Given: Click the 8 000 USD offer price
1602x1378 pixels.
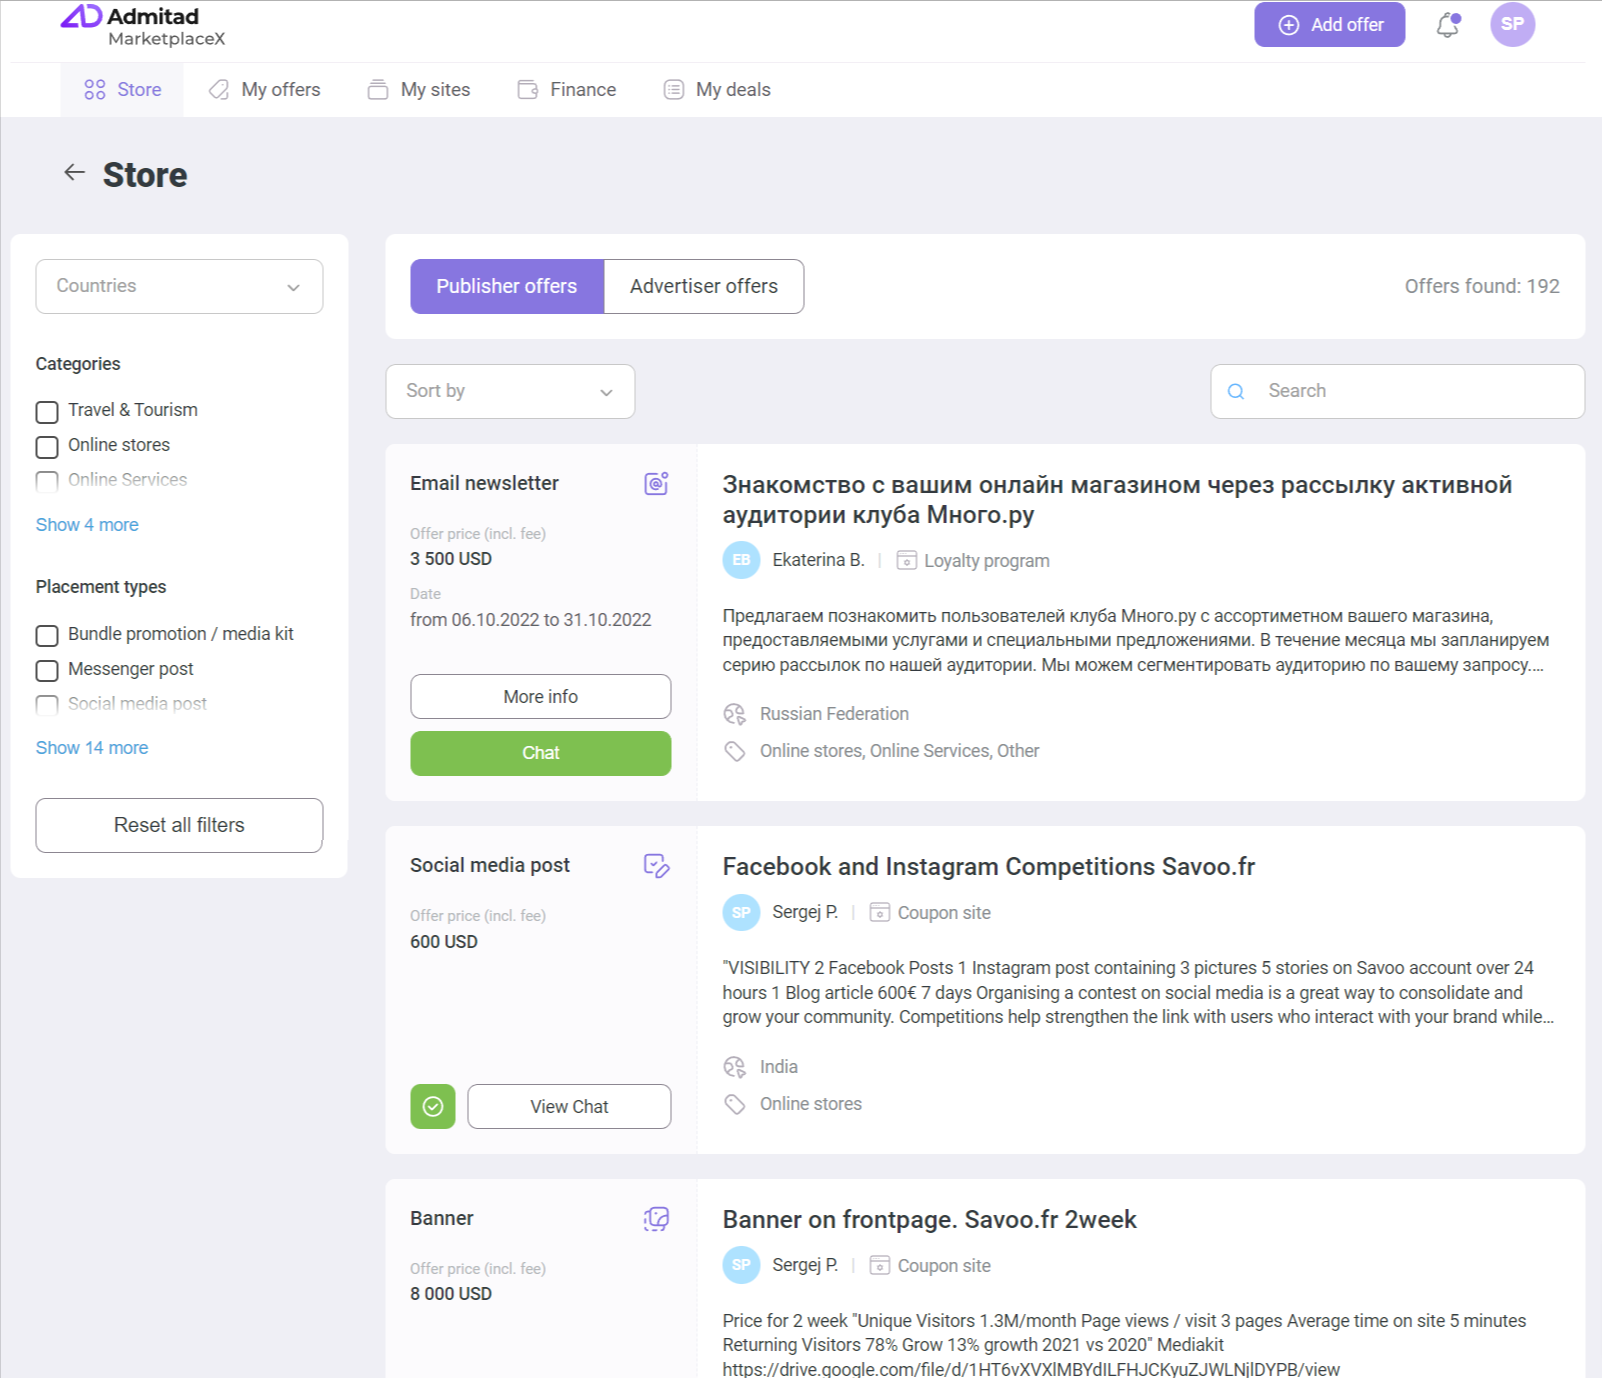Looking at the screenshot, I should click(x=451, y=1294).
